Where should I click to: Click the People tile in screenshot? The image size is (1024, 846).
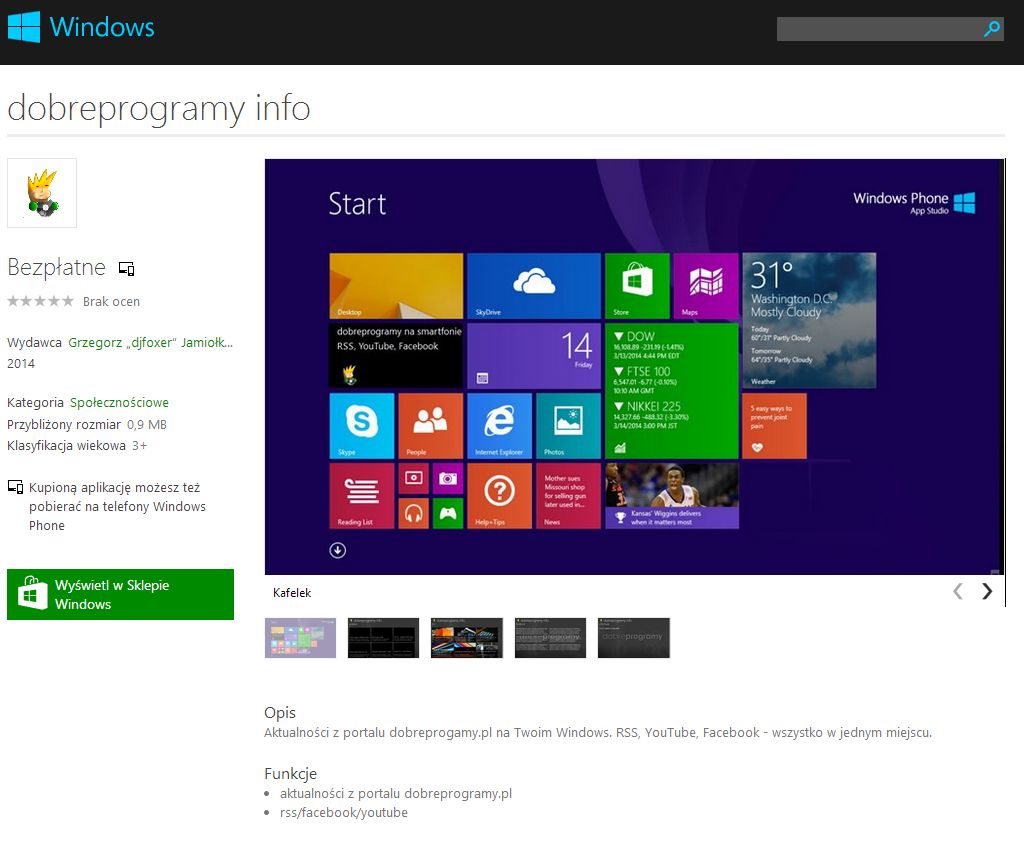[x=430, y=425]
